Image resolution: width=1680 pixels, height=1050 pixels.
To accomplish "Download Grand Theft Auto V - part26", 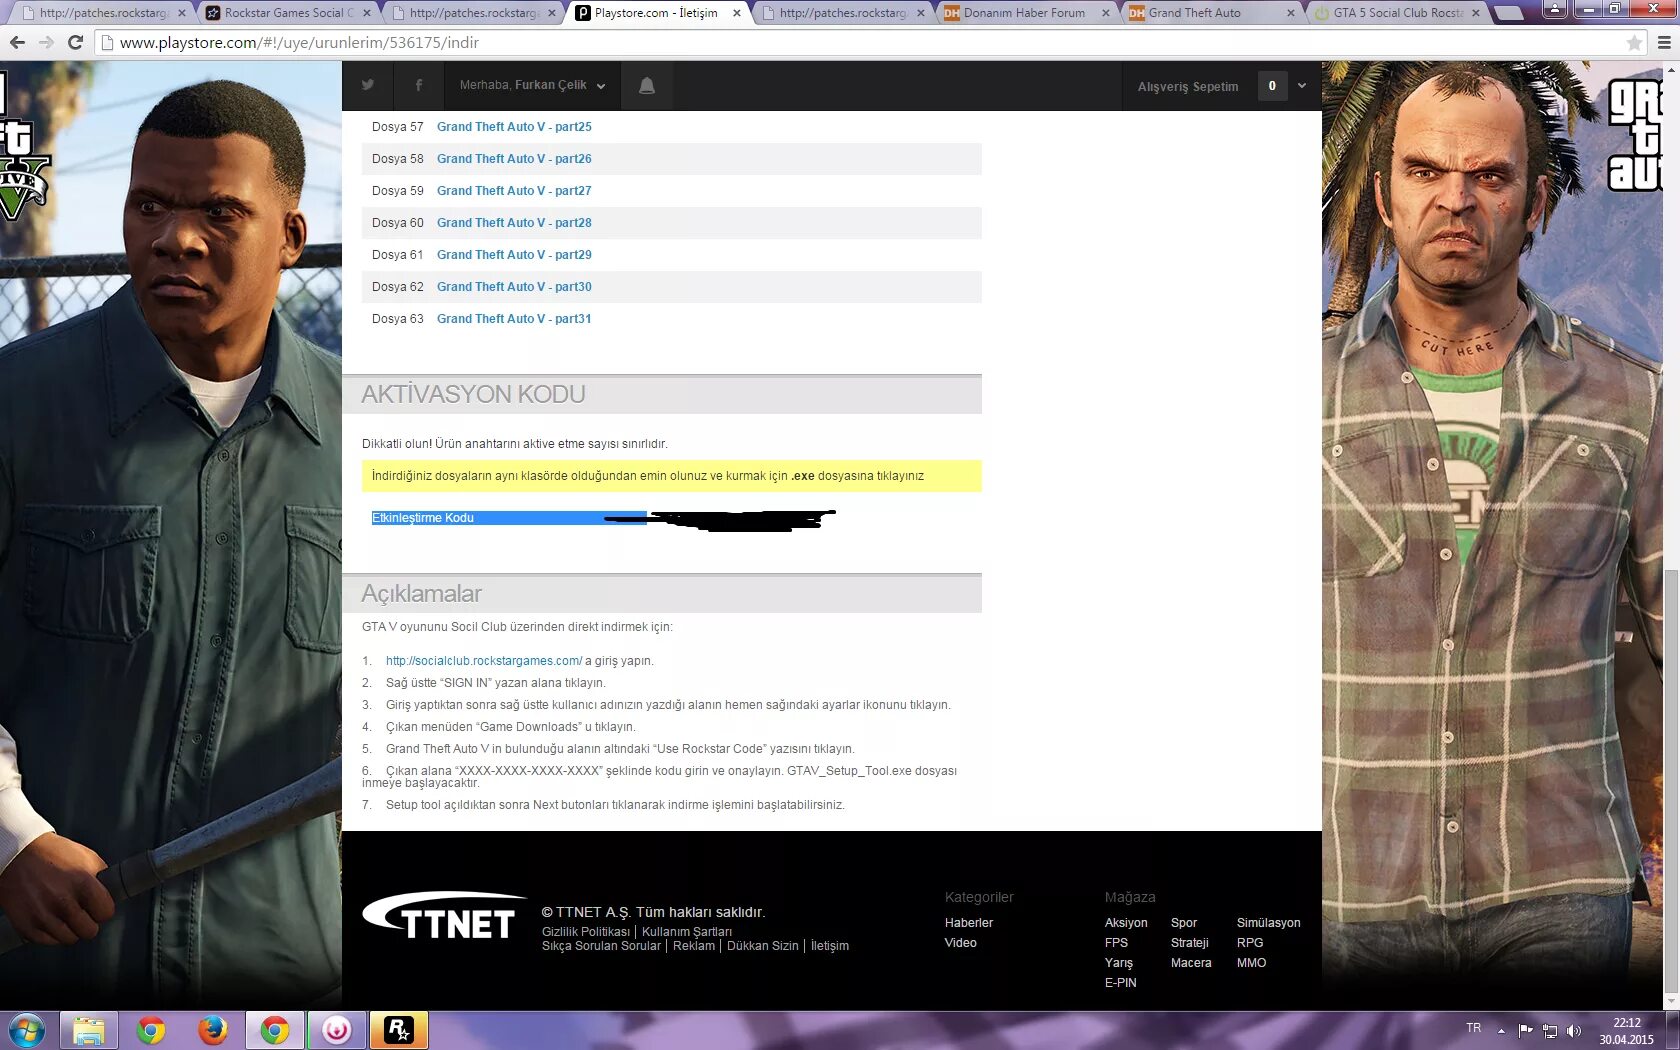I will [514, 159].
